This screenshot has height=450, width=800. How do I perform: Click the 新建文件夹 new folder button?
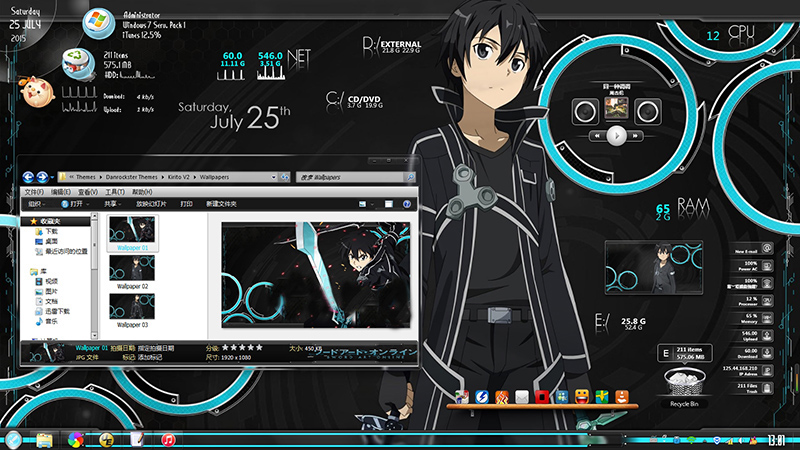point(221,204)
